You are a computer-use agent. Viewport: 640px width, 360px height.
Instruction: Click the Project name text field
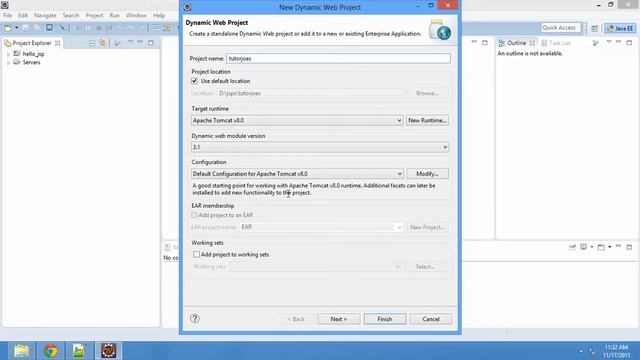[x=338, y=58]
